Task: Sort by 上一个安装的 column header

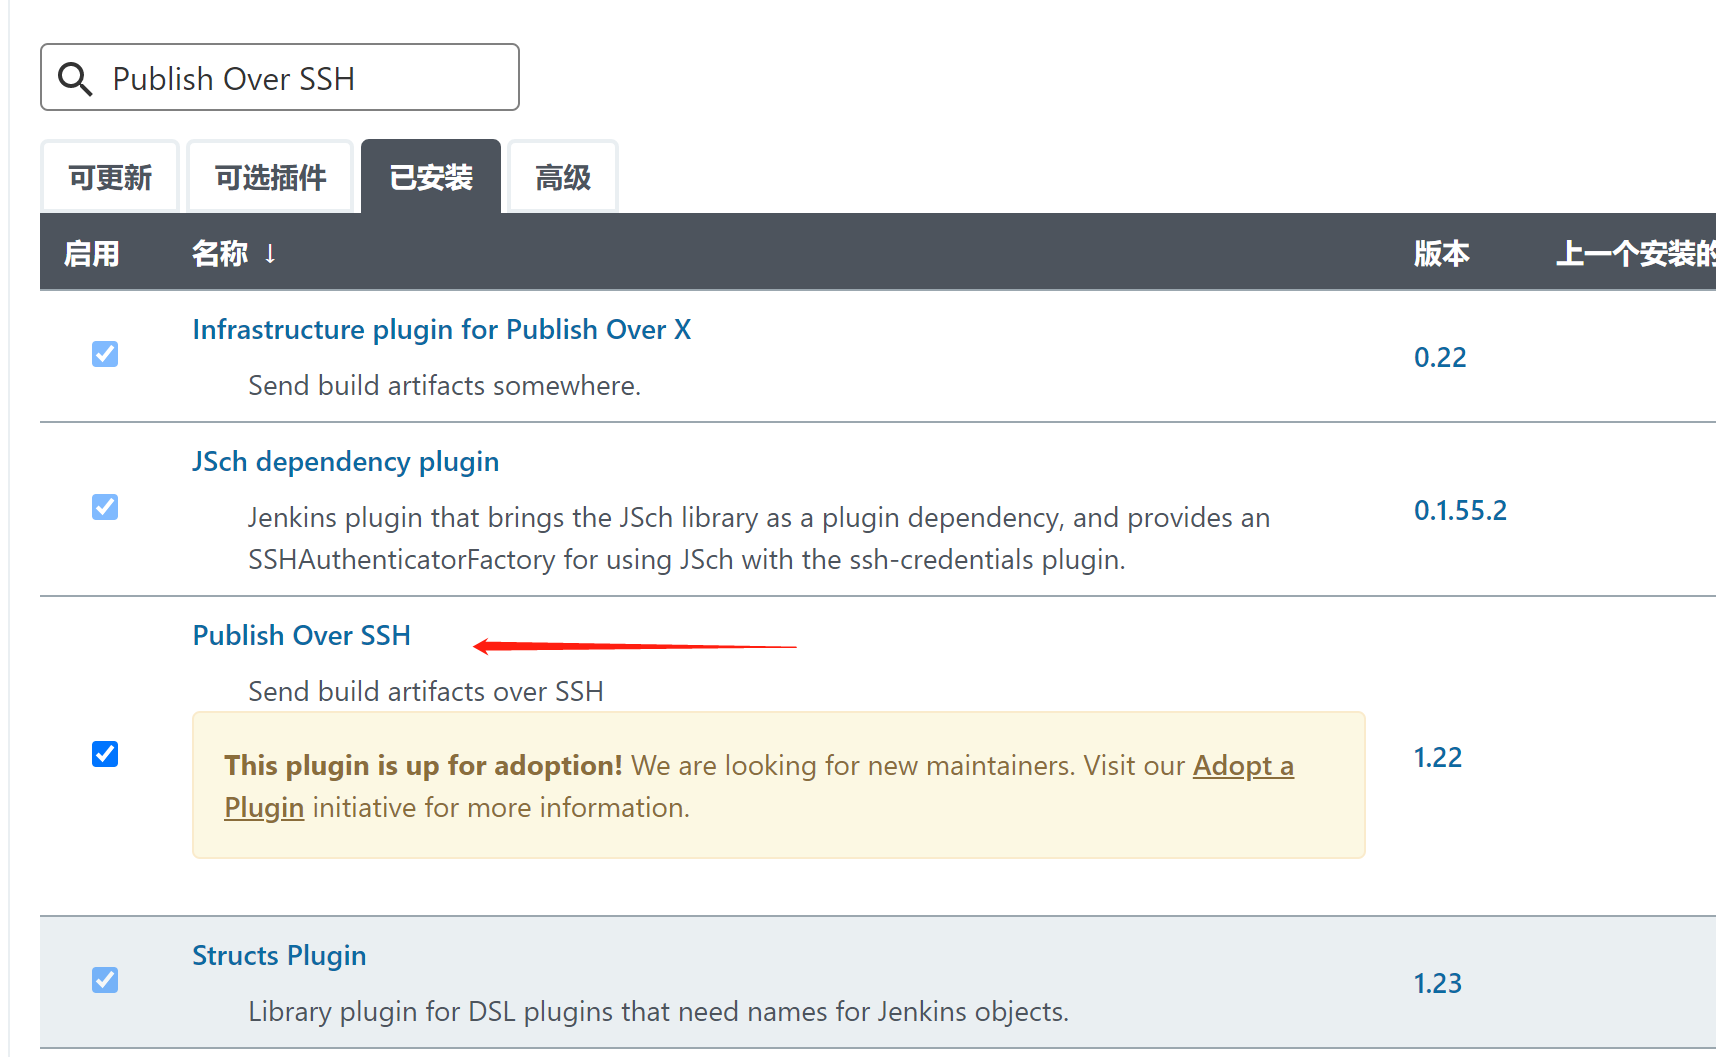Action: tap(1635, 253)
